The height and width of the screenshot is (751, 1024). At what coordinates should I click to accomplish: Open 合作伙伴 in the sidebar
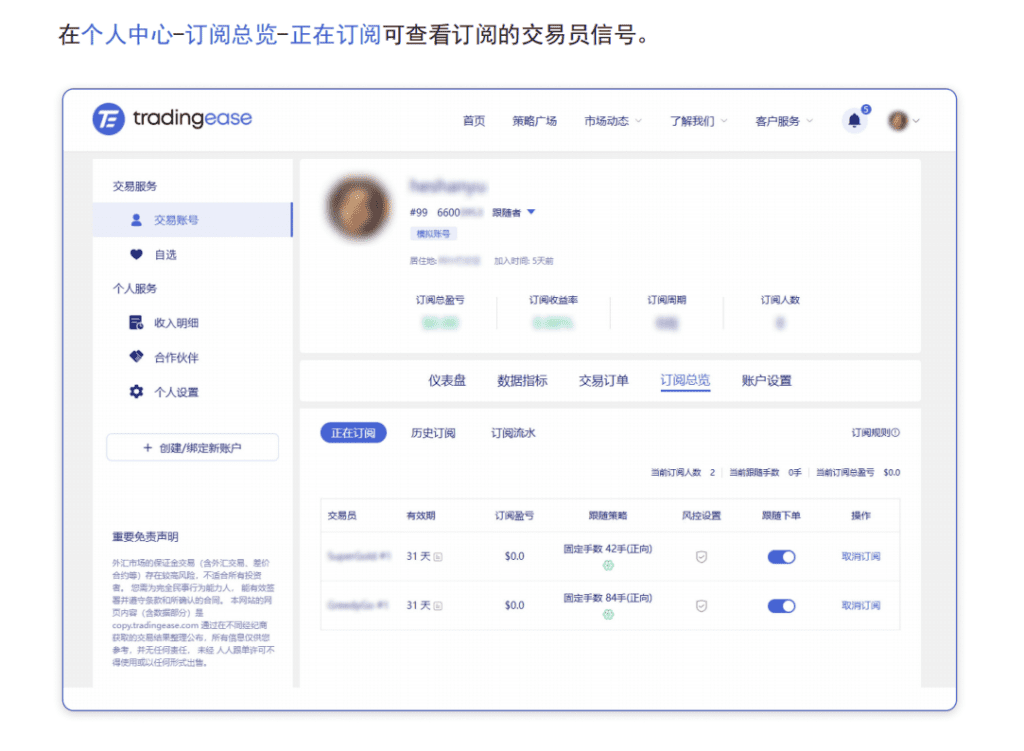pos(176,358)
